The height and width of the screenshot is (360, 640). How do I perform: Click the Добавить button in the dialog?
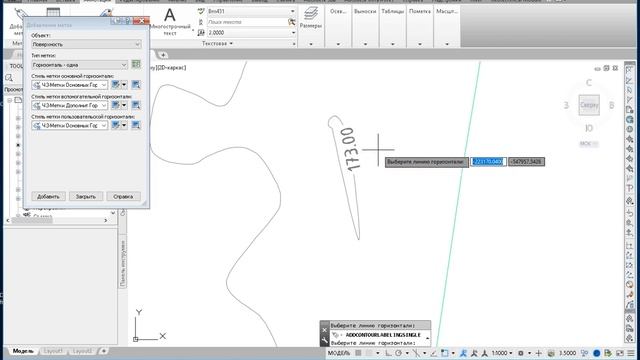click(48, 196)
